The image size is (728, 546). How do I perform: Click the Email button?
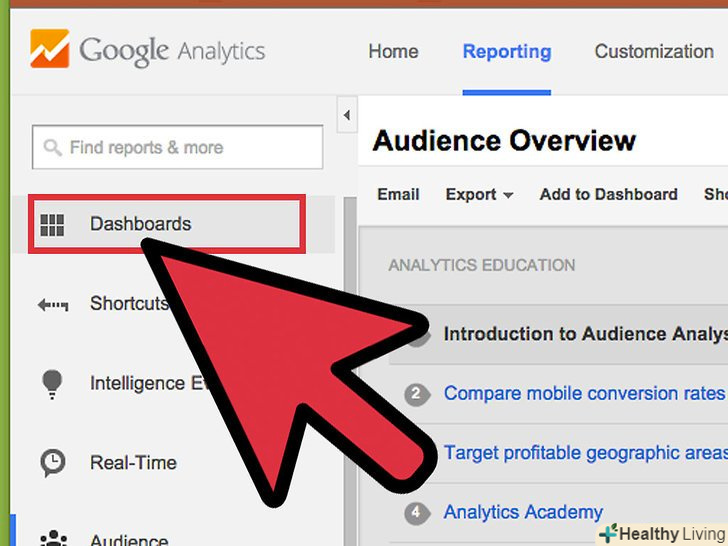tap(398, 194)
